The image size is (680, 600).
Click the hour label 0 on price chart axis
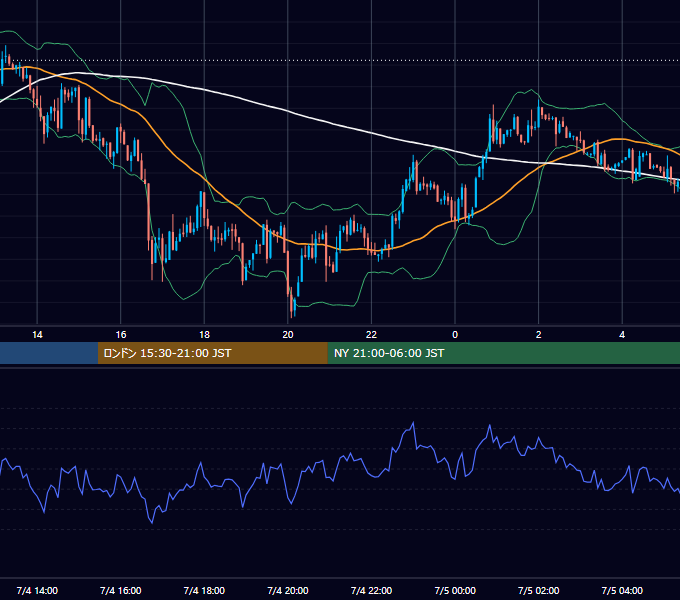point(455,335)
